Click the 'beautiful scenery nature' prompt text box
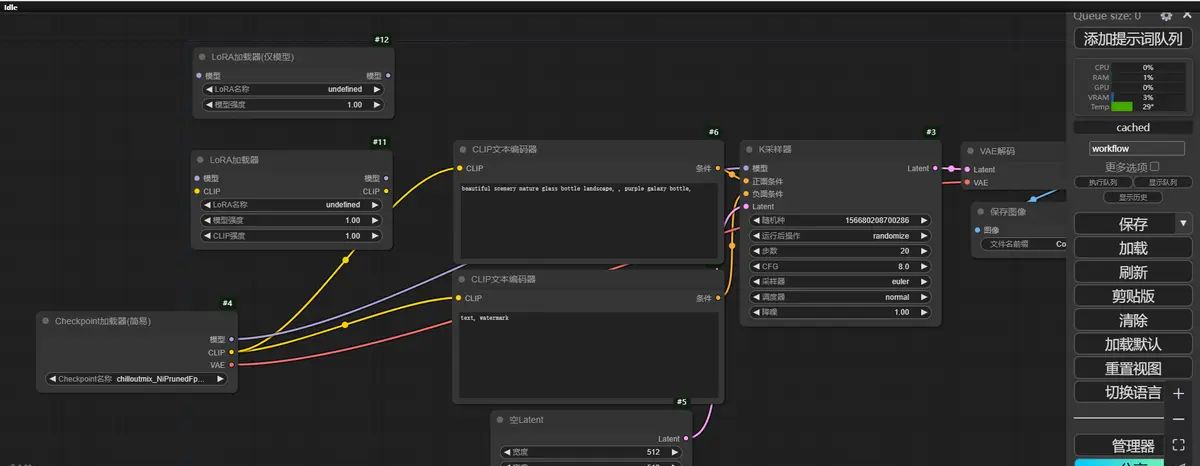This screenshot has width=1200, height=466. pos(588,222)
